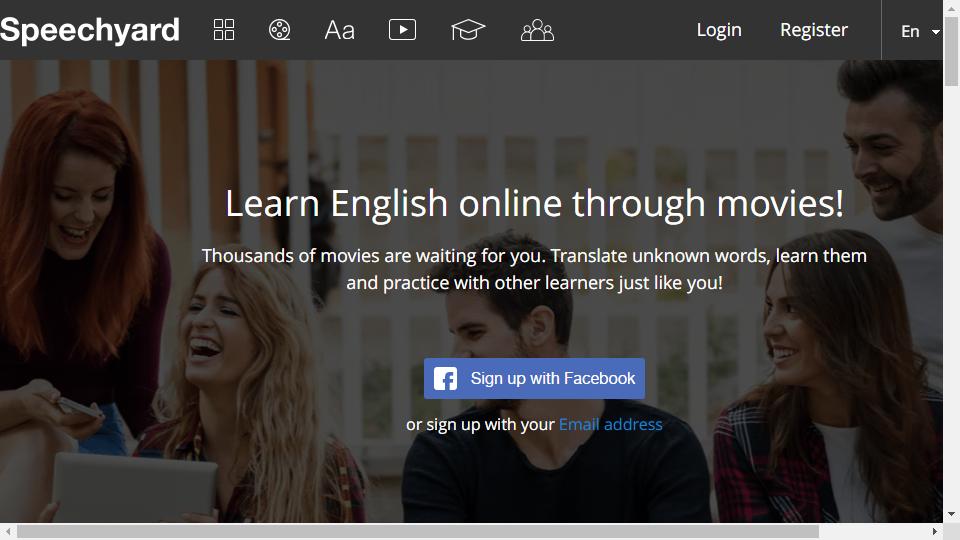960x540 pixels.
Task: Click the horizontal scrollbar right arrow
Action: point(935,531)
